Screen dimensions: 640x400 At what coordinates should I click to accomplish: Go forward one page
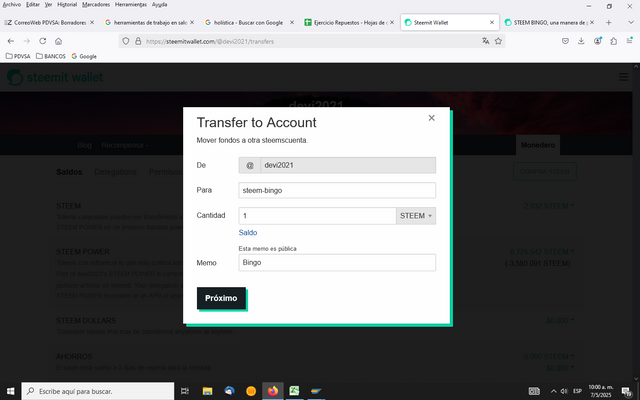27,41
